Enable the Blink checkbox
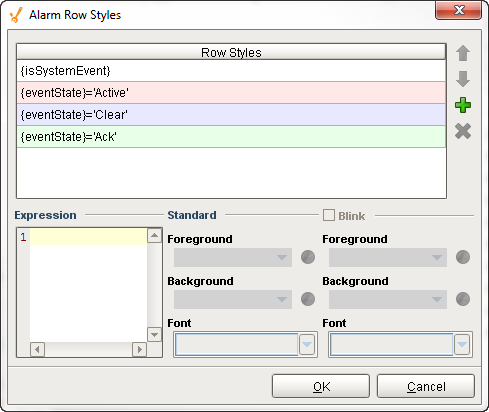489x412 pixels. click(x=329, y=215)
